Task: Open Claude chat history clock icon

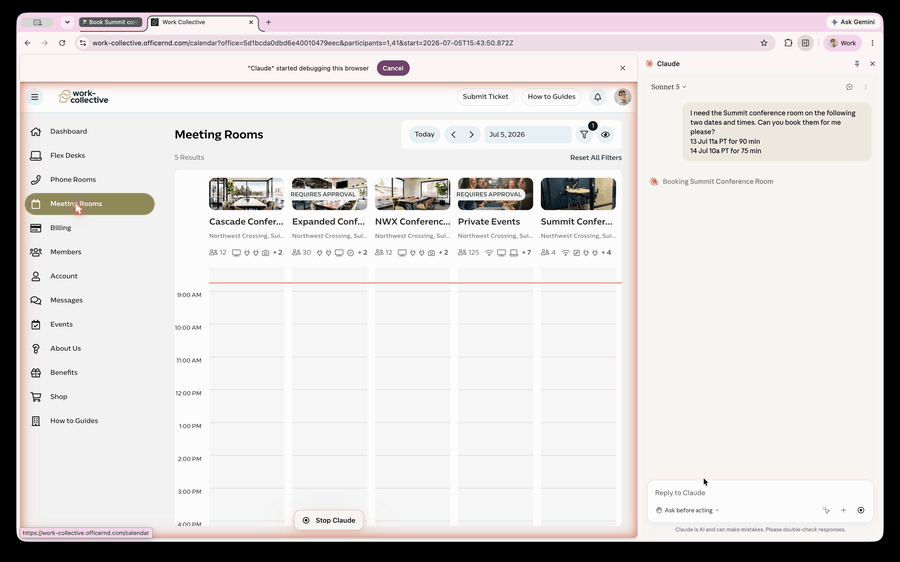Action: 849,87
